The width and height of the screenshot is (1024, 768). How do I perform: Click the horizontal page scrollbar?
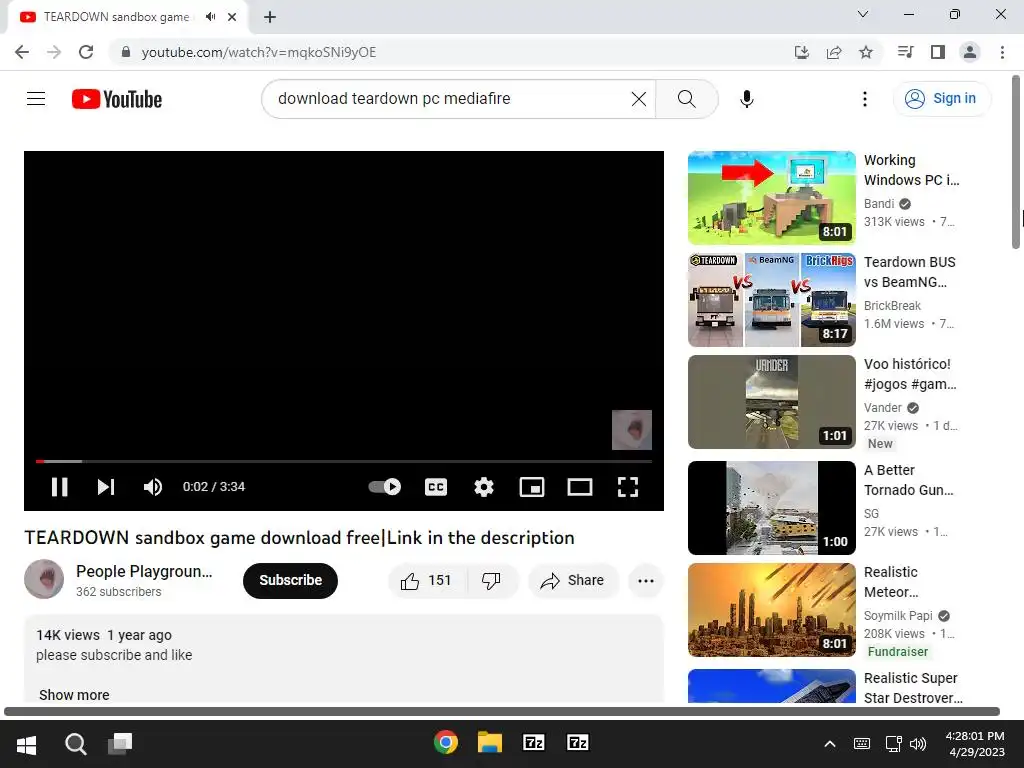coord(502,711)
